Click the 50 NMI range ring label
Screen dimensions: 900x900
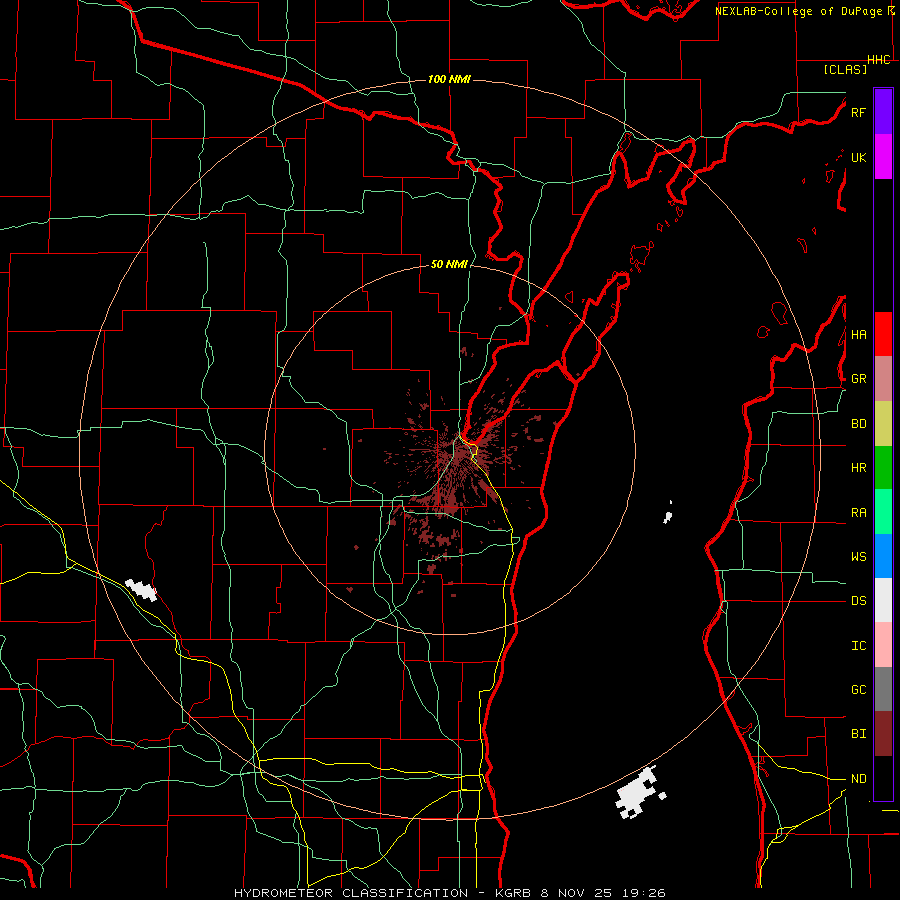point(449,264)
